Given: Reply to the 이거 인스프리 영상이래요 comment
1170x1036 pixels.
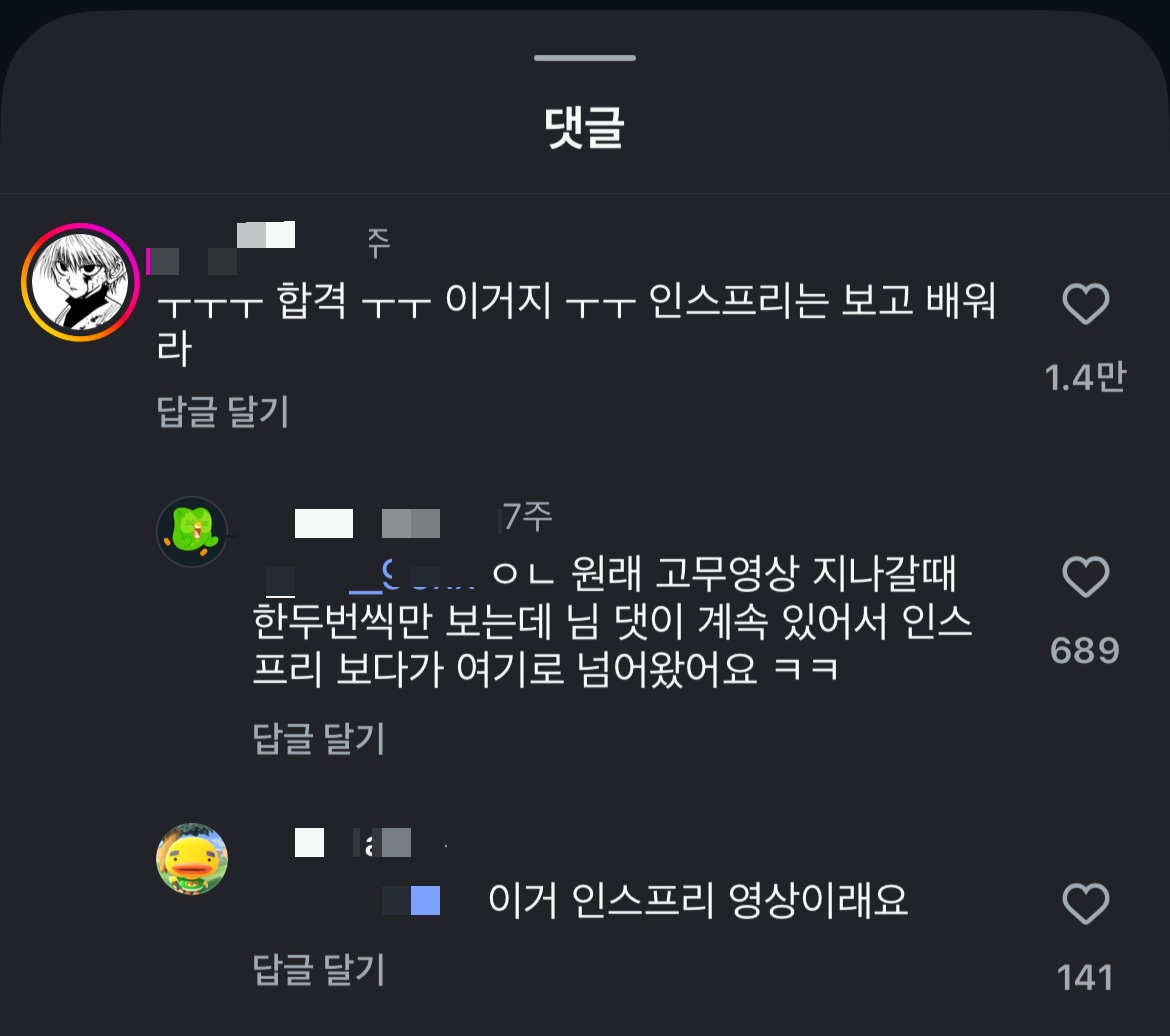Looking at the screenshot, I should click(319, 970).
